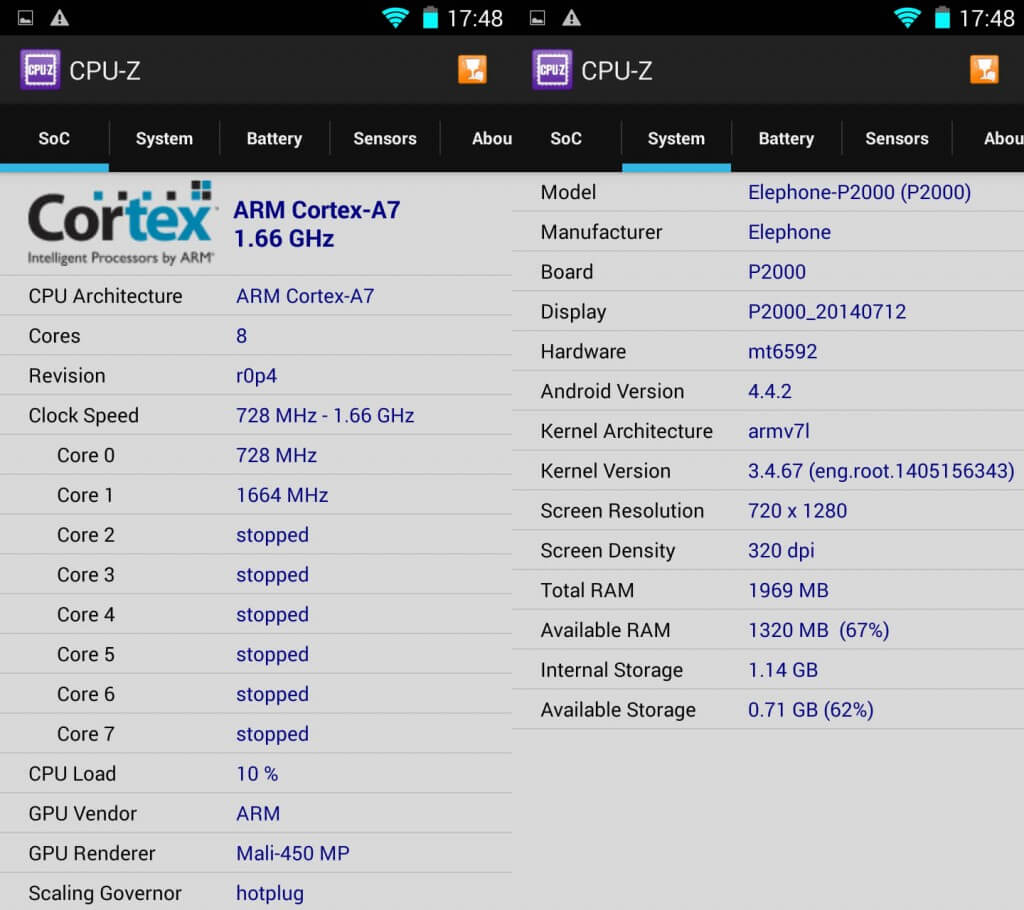Viewport: 1024px width, 910px height.
Task: Tap warning triangle in right status bar
Action: point(571,18)
